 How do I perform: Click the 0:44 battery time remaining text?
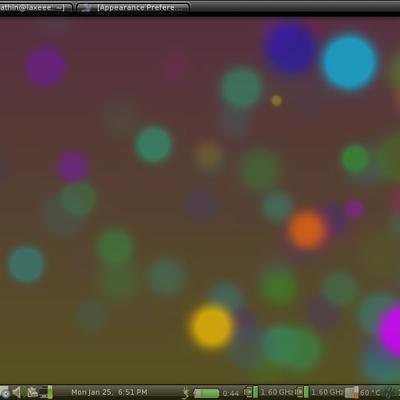231,393
